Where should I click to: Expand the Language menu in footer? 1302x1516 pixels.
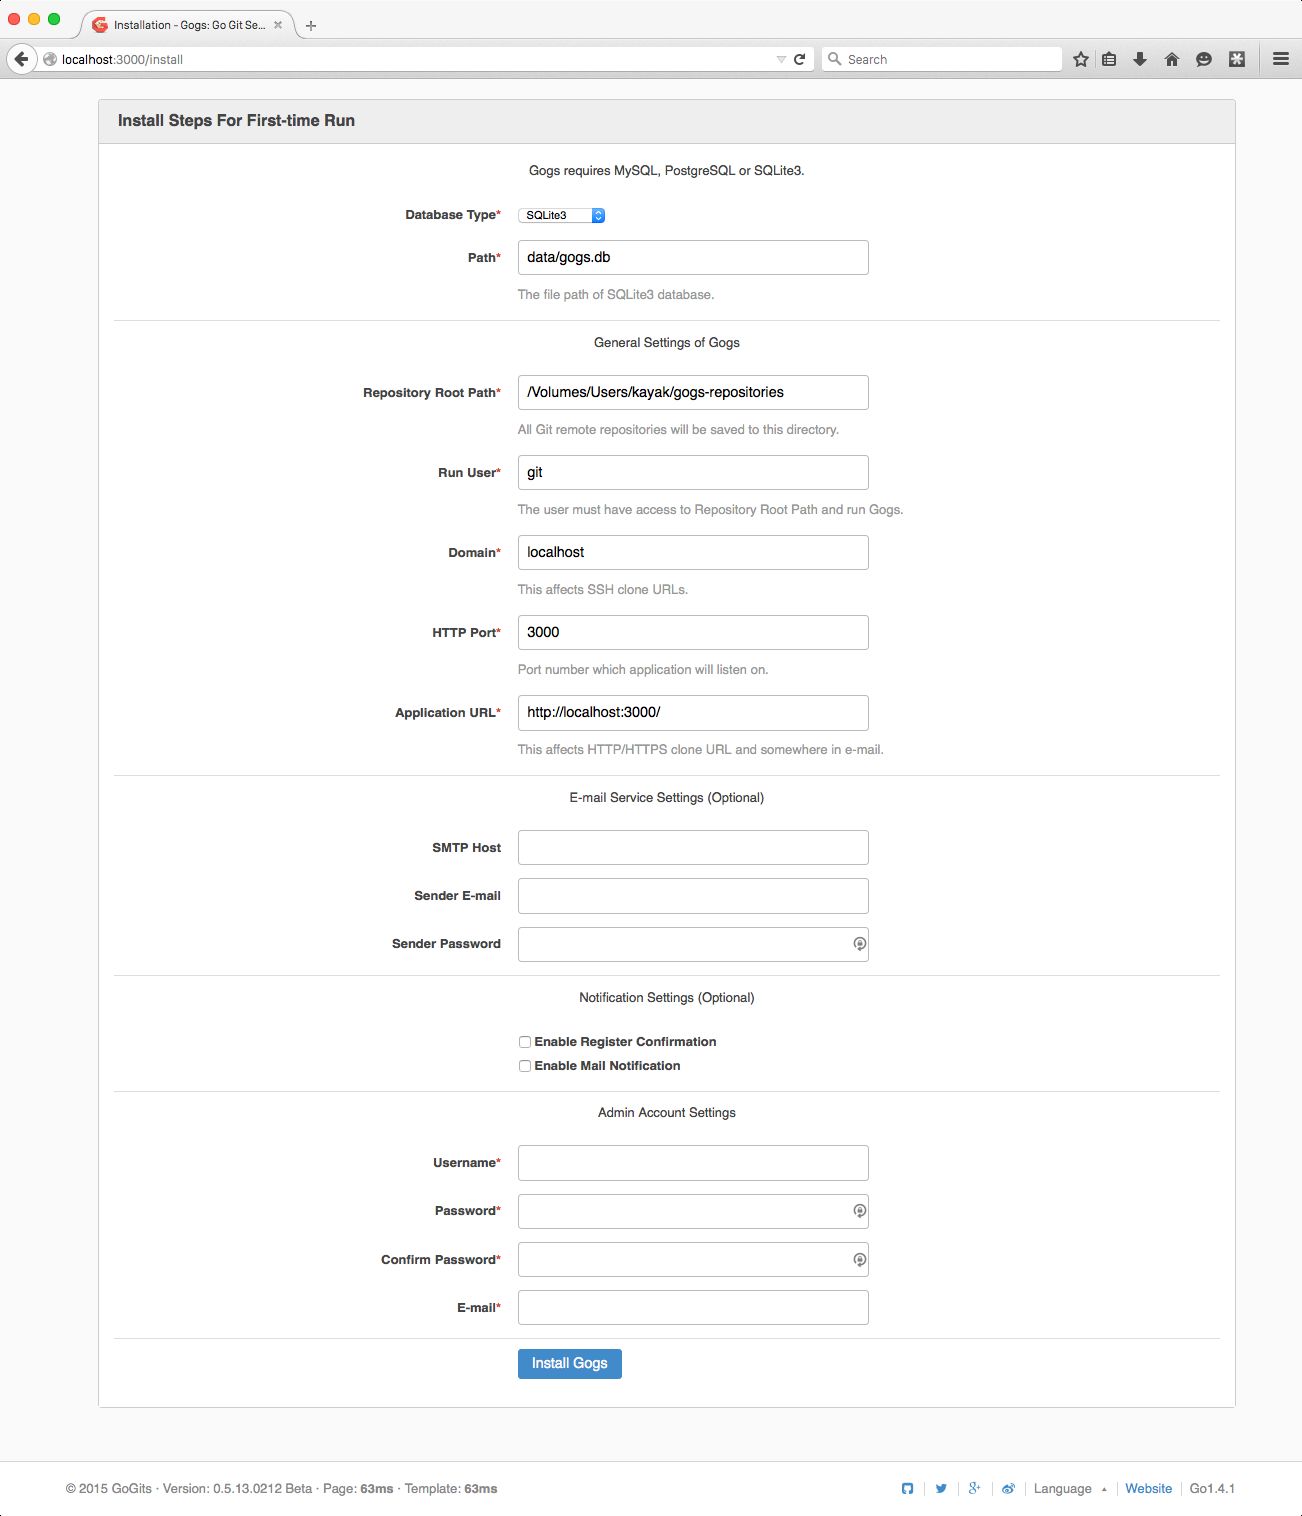click(x=1070, y=1488)
